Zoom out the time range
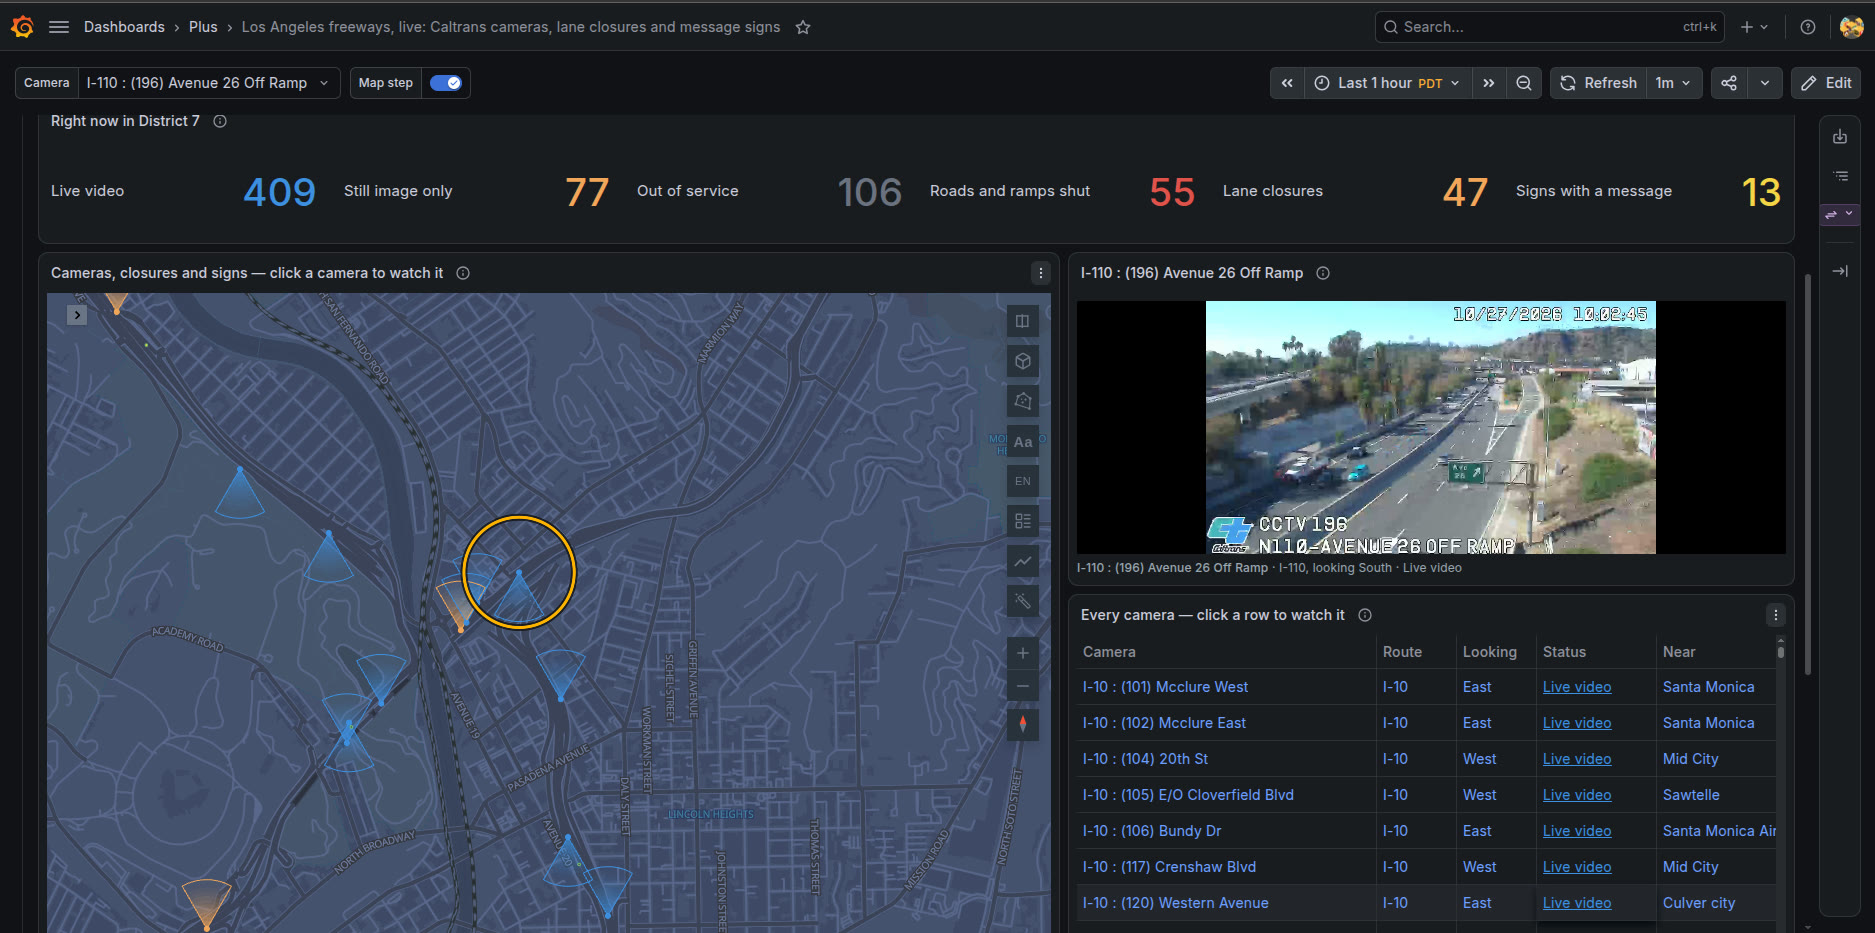This screenshot has width=1875, height=933. pyautogui.click(x=1524, y=83)
